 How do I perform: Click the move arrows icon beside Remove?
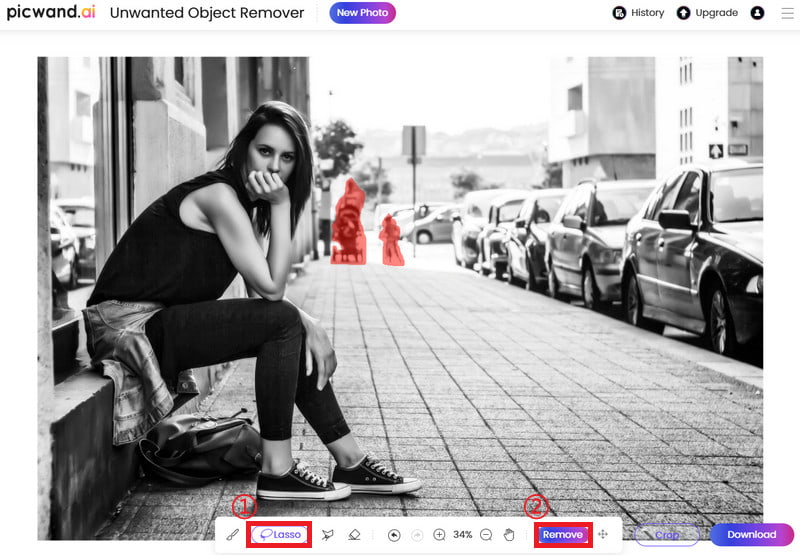[x=603, y=534]
